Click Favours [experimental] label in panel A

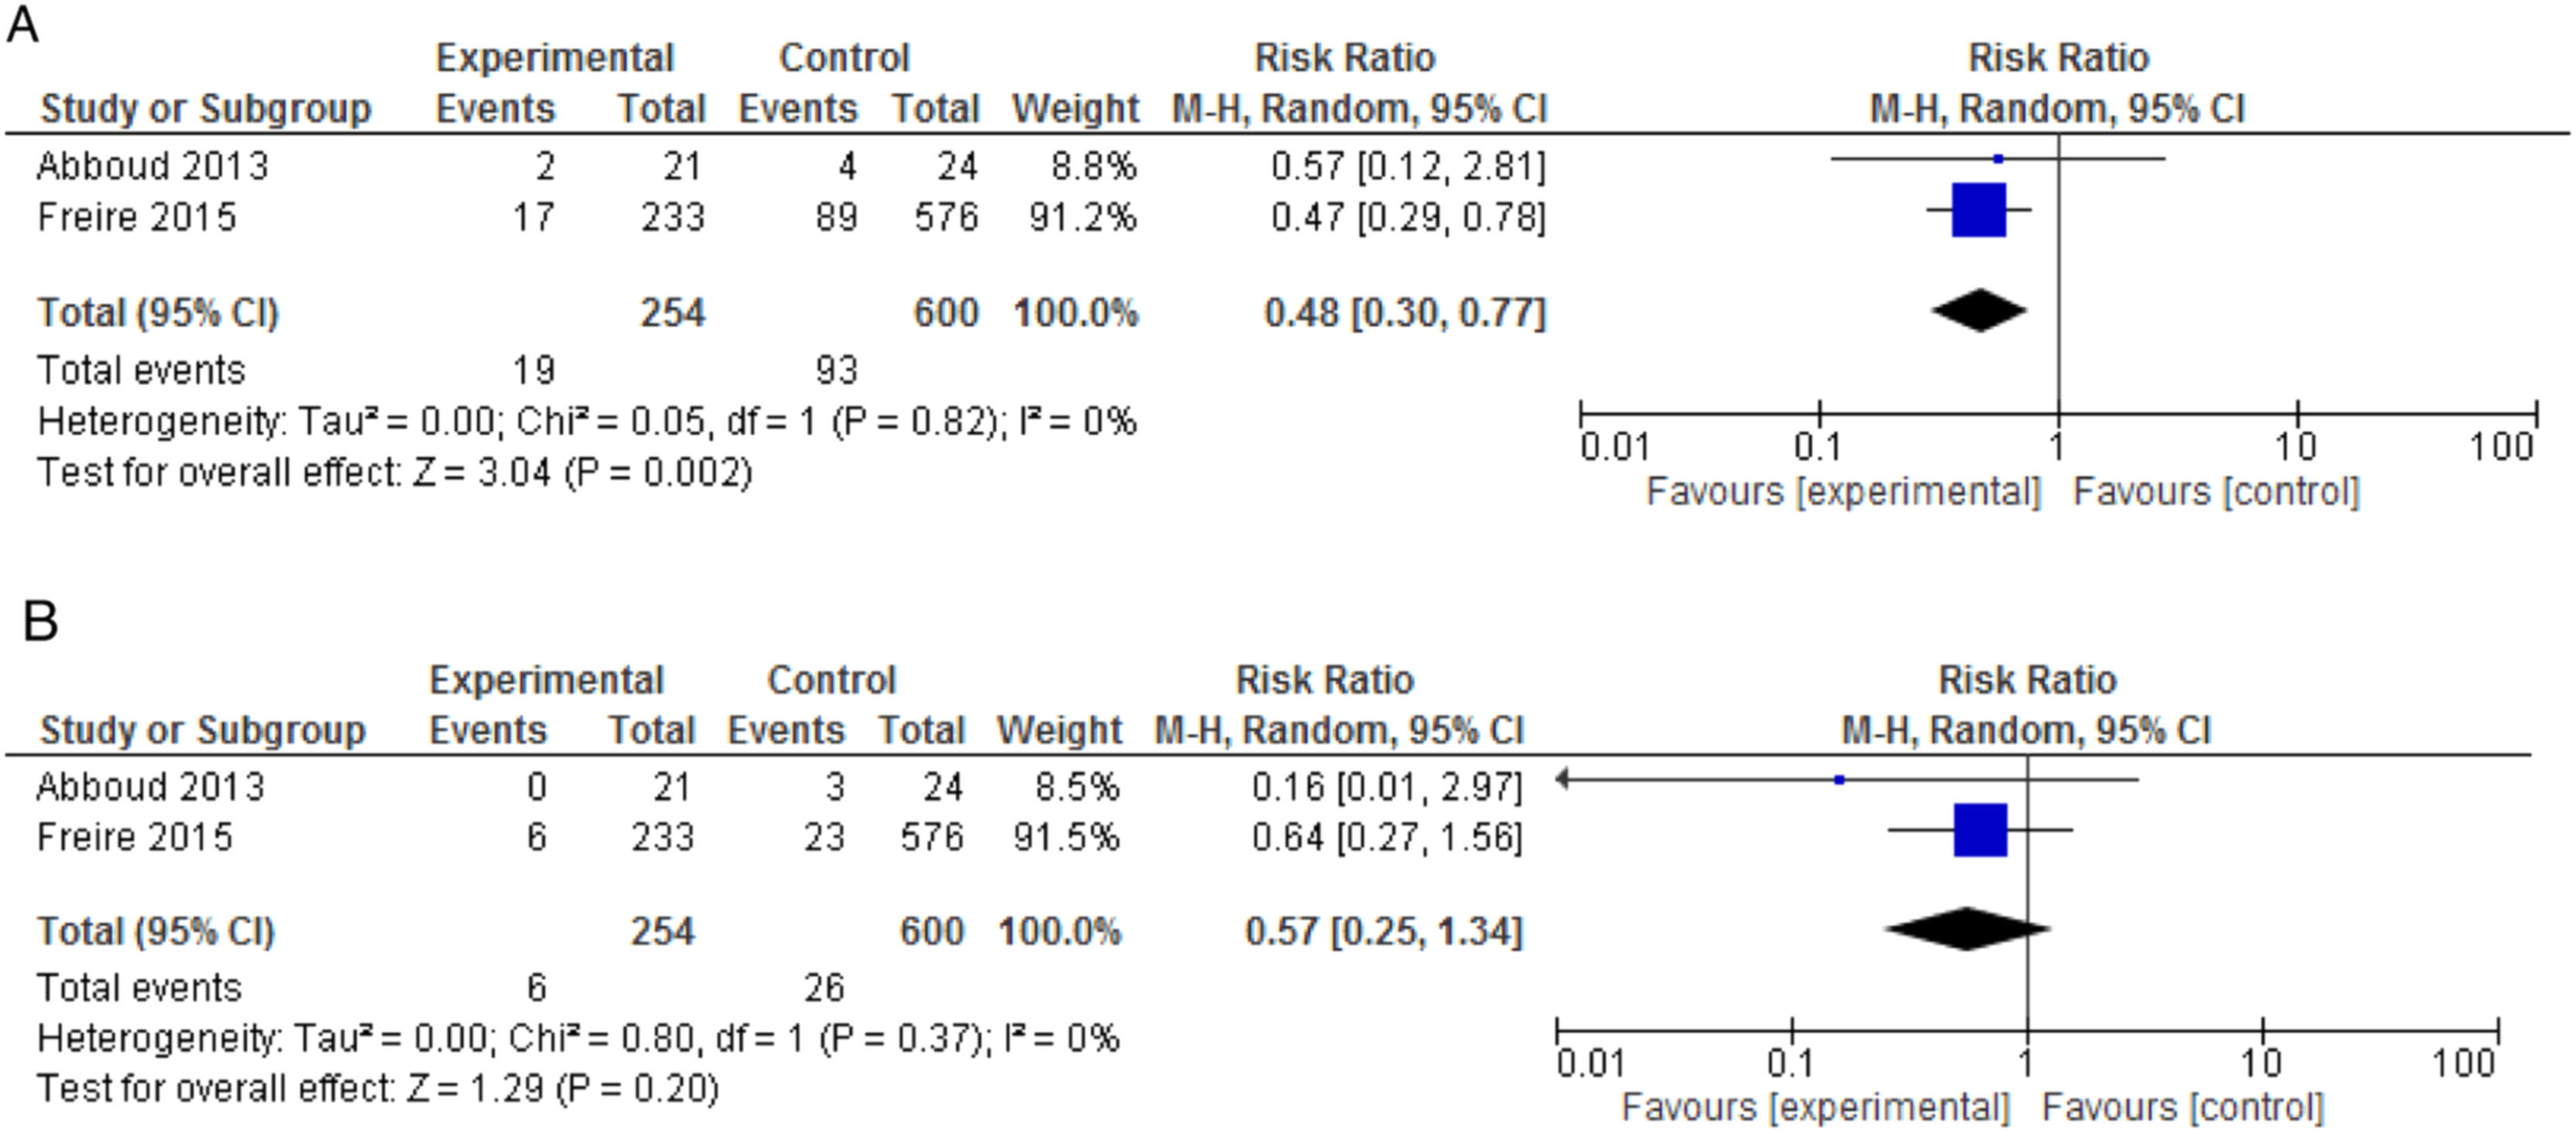1842,492
